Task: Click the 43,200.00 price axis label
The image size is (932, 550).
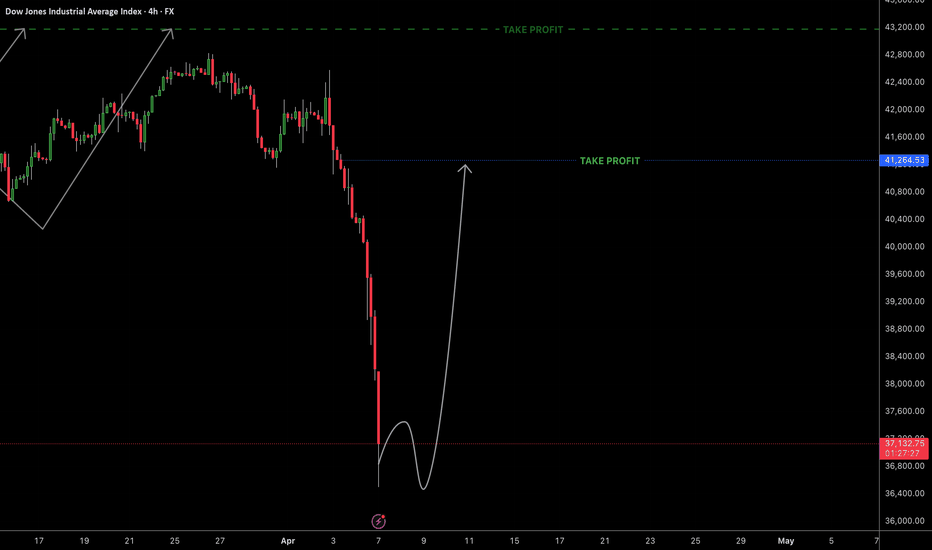Action: tap(904, 27)
